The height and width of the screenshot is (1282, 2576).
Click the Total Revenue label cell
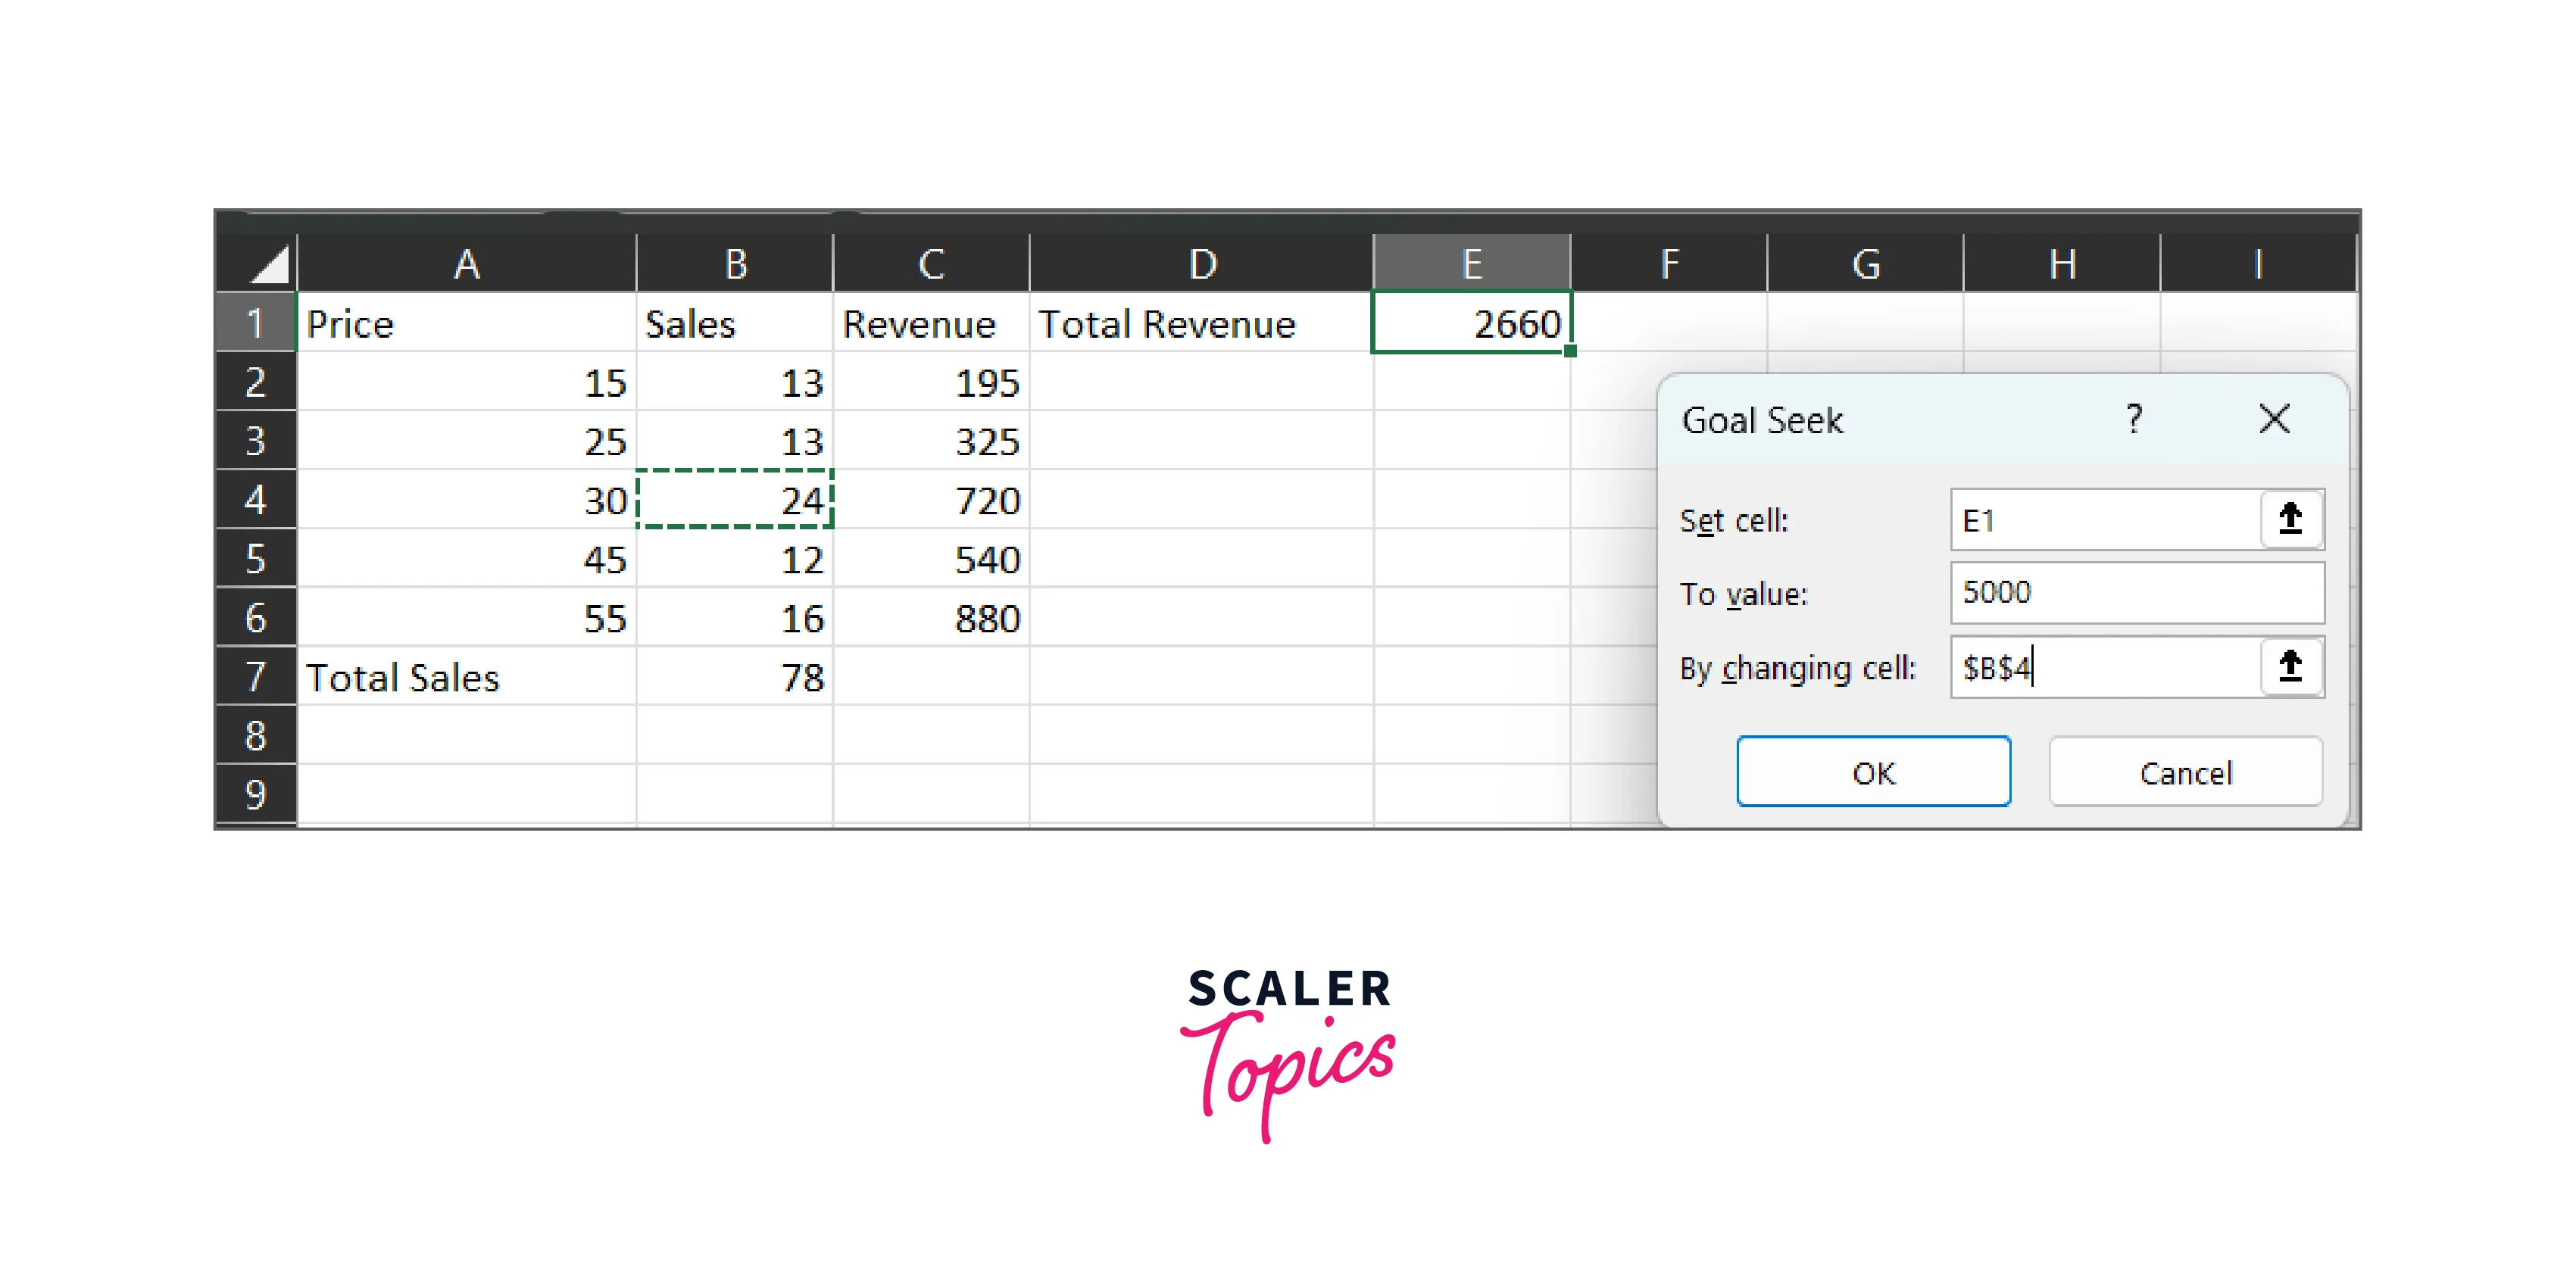coord(1200,323)
